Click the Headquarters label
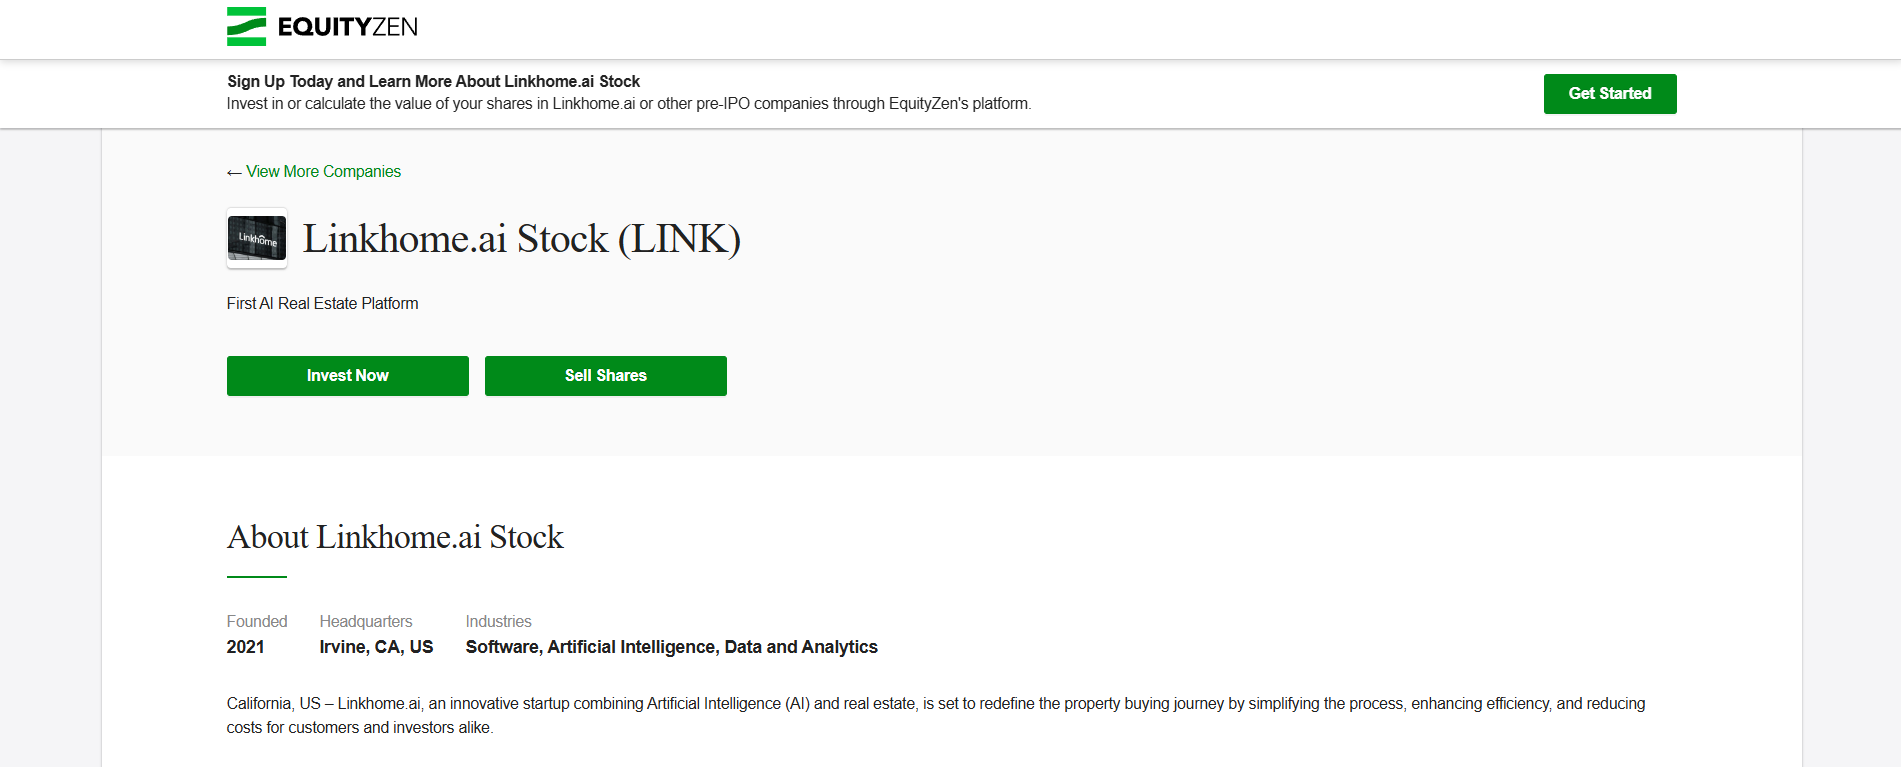Screen dimensions: 1901x767 pos(366,622)
